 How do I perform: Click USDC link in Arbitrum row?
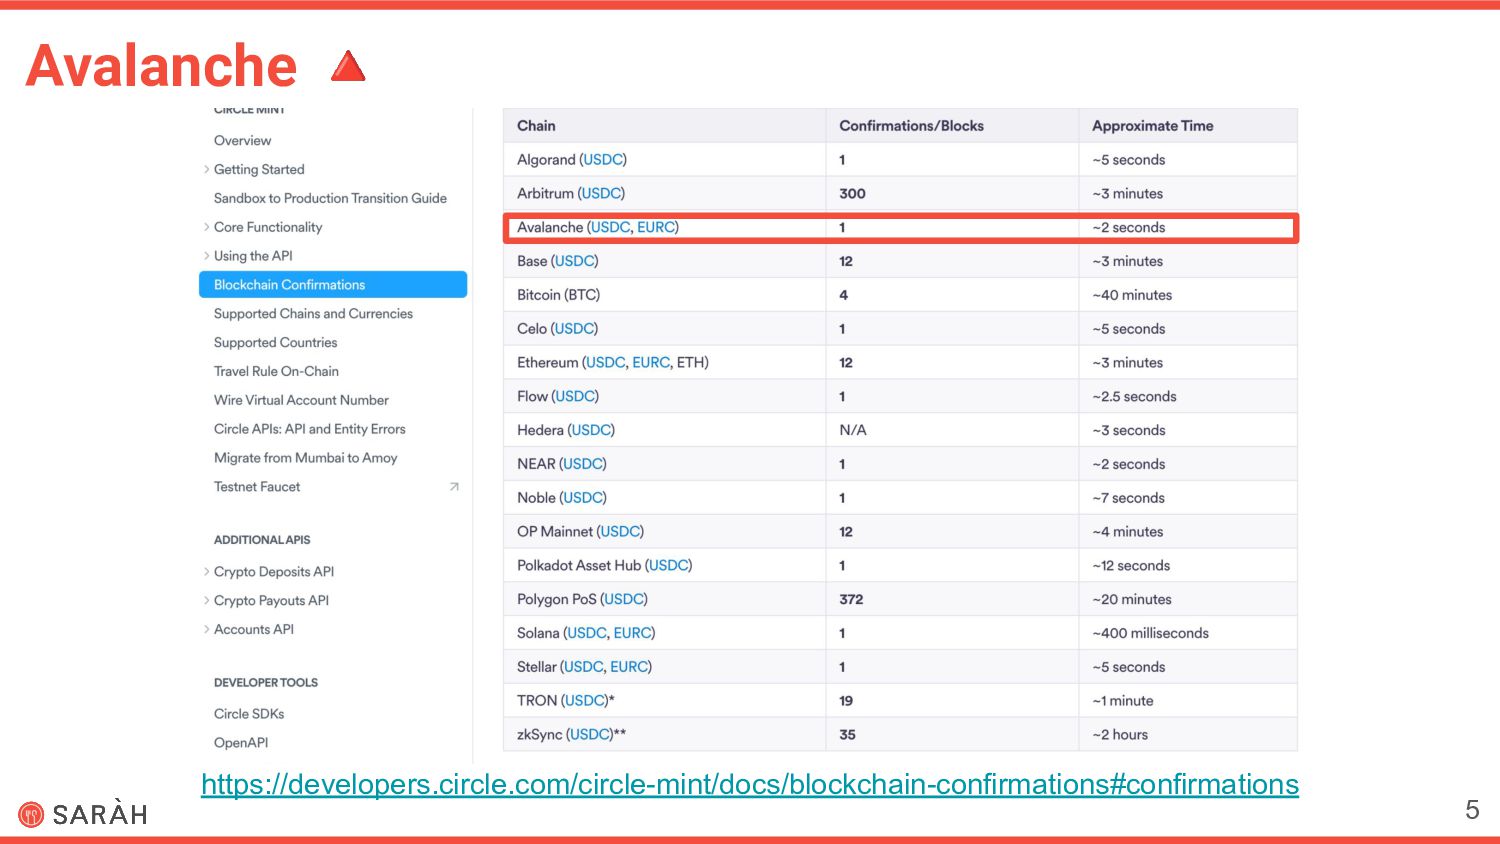[601, 194]
